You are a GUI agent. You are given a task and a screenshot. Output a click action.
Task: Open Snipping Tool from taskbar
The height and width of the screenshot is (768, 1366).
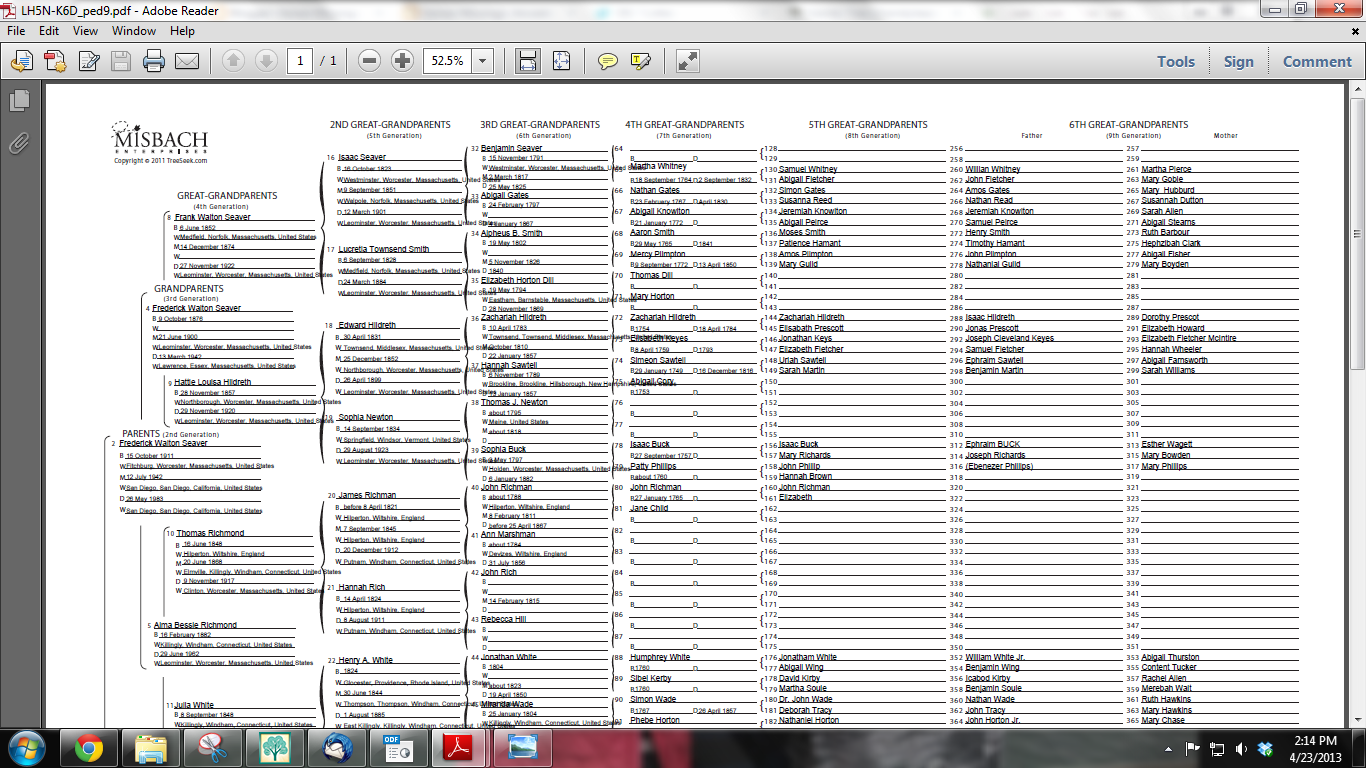(x=212, y=748)
